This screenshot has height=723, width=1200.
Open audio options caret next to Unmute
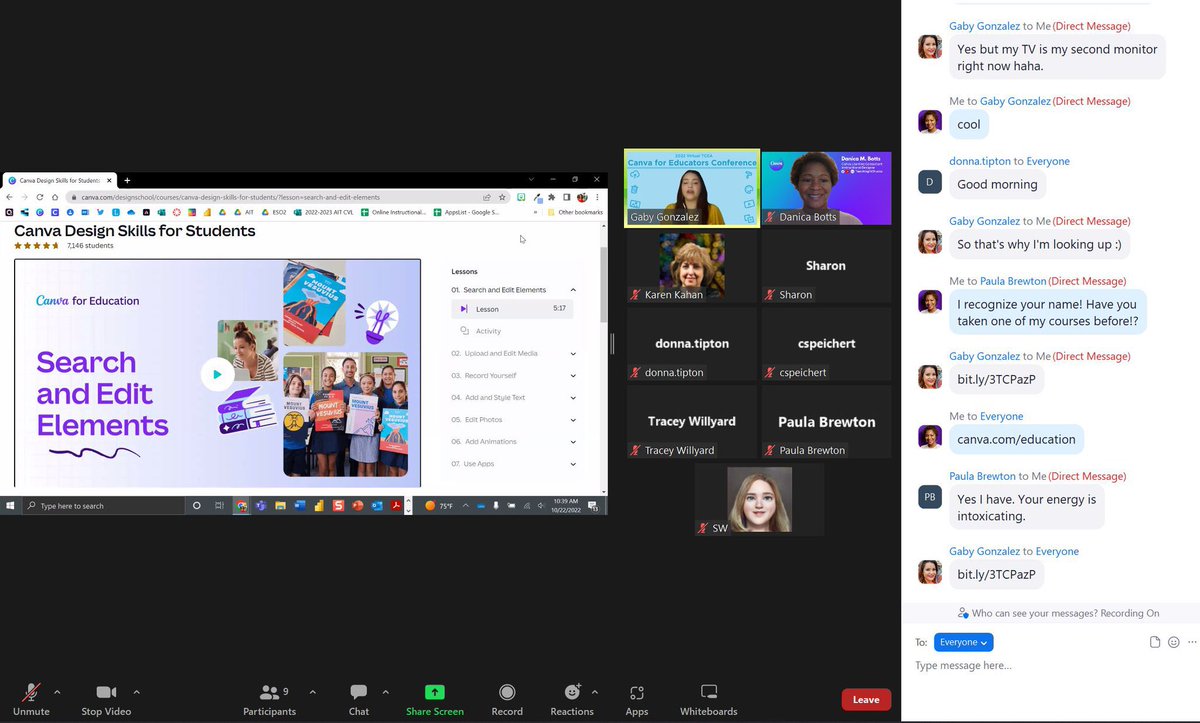(x=57, y=691)
